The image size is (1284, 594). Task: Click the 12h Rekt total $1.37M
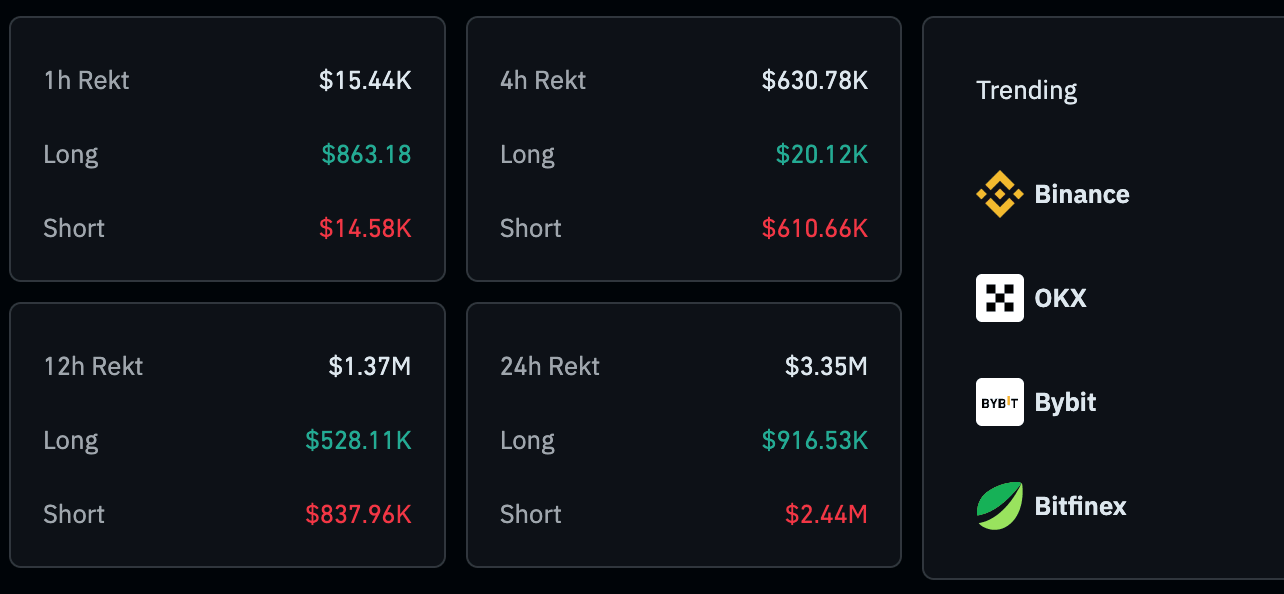pyautogui.click(x=369, y=366)
